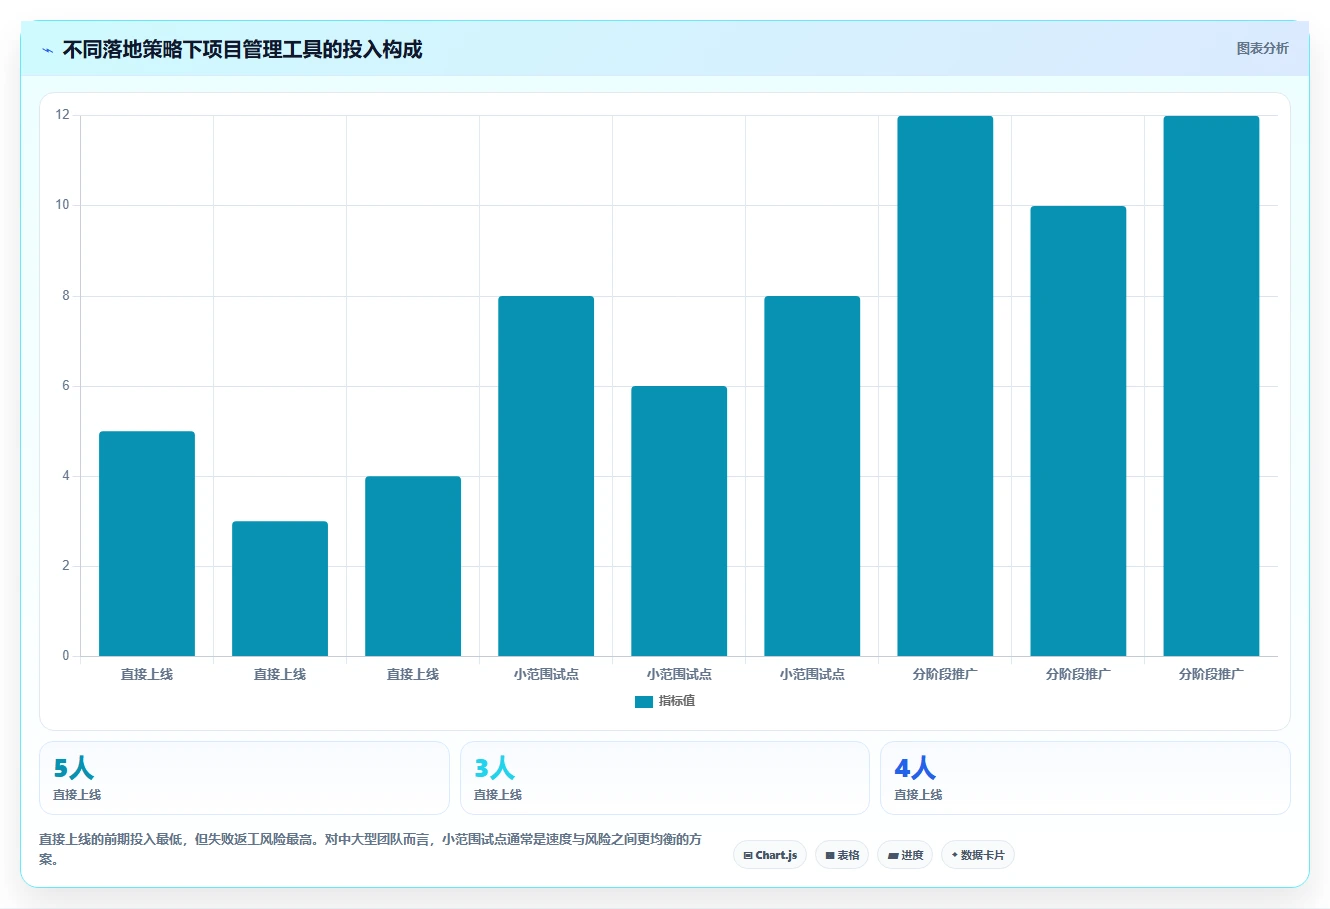Select the Chart.js tag chip
Viewport: 1330px width, 909px height.
(x=770, y=855)
